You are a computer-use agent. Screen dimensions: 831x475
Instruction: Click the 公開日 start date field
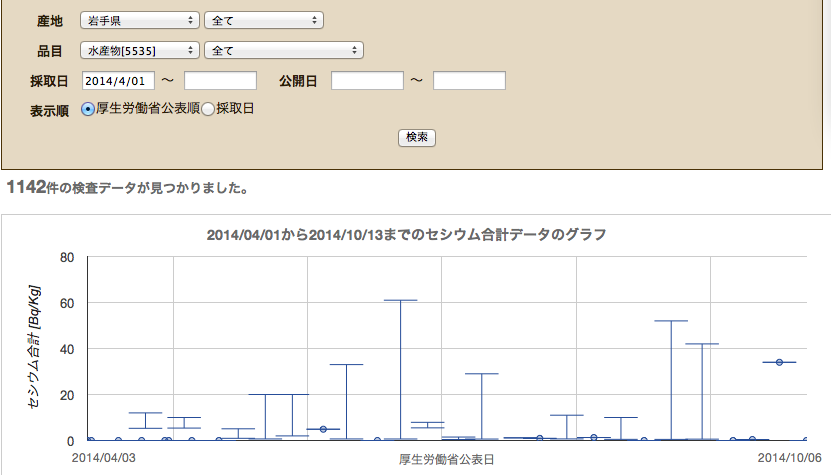367,80
